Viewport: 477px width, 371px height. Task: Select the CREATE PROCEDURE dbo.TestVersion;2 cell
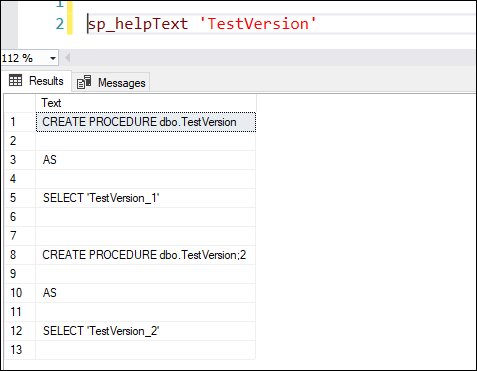click(146, 255)
